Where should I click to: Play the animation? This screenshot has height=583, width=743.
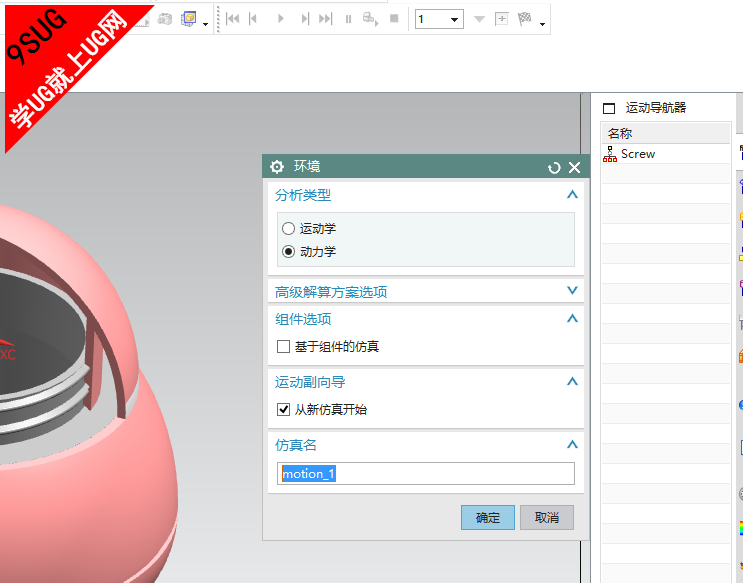tap(281, 19)
